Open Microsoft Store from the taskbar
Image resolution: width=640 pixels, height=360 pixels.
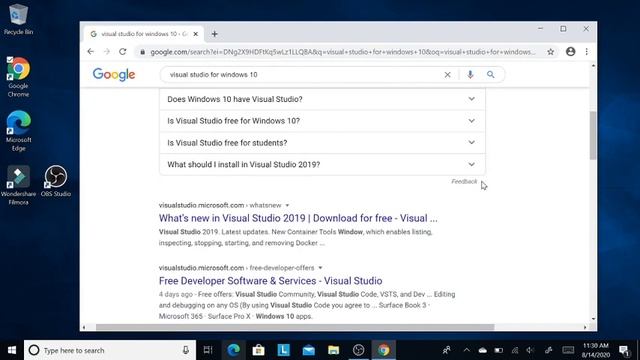pos(258,350)
